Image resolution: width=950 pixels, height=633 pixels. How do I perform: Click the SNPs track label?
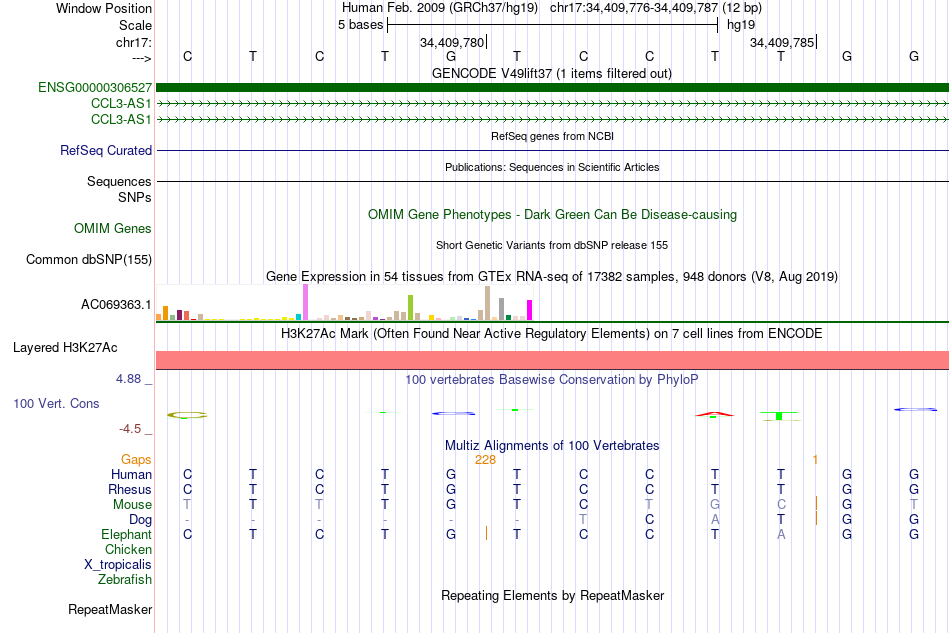tap(135, 197)
